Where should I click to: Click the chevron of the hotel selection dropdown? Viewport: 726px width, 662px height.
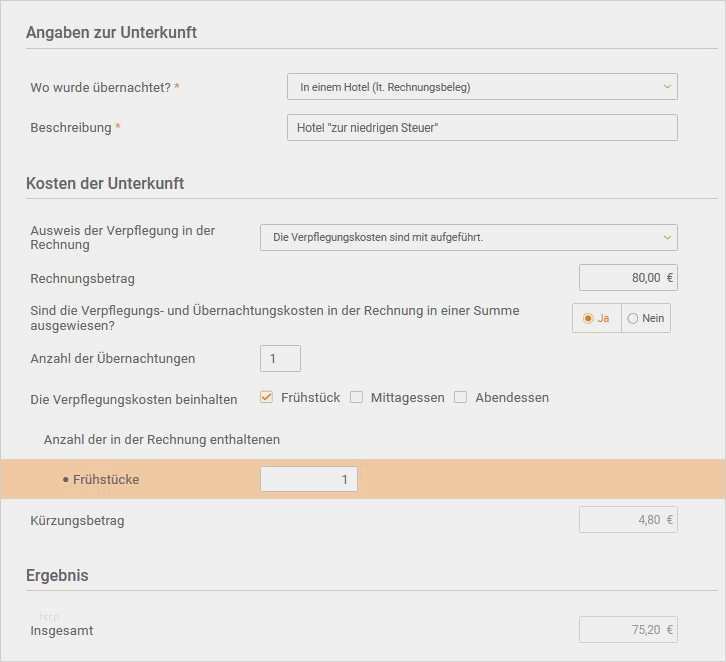pyautogui.click(x=667, y=87)
